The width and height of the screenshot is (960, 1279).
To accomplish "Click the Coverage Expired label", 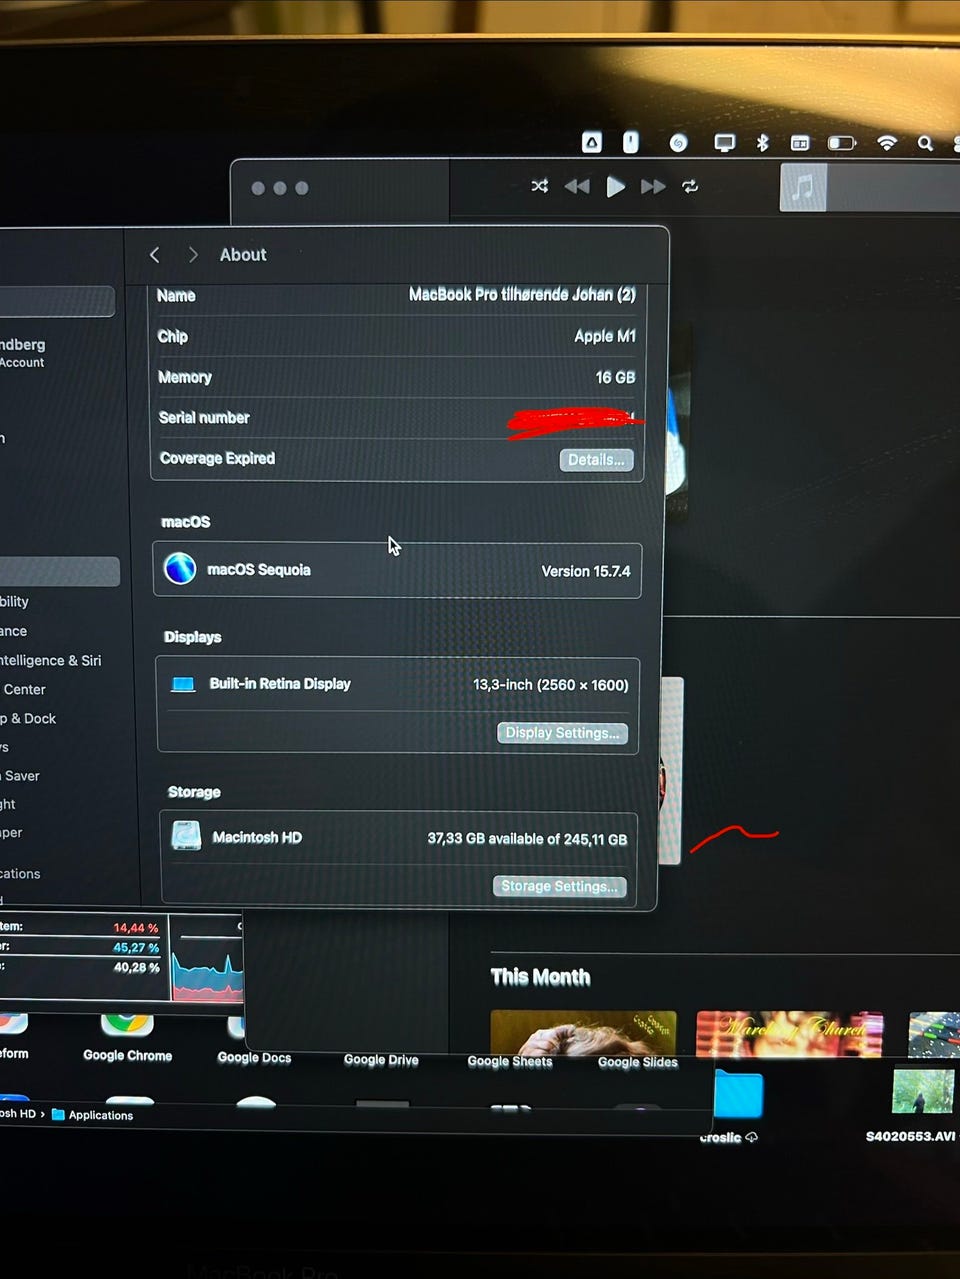I will pos(217,458).
